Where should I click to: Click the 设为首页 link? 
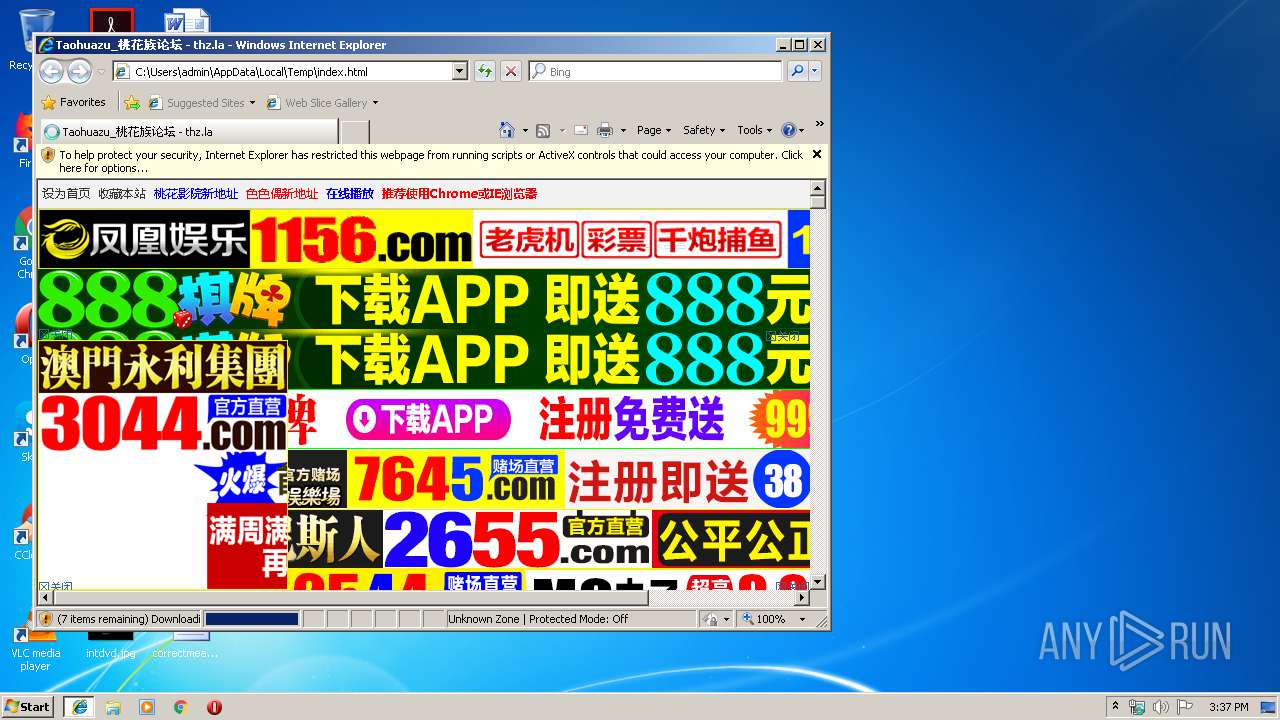pyautogui.click(x=66, y=193)
